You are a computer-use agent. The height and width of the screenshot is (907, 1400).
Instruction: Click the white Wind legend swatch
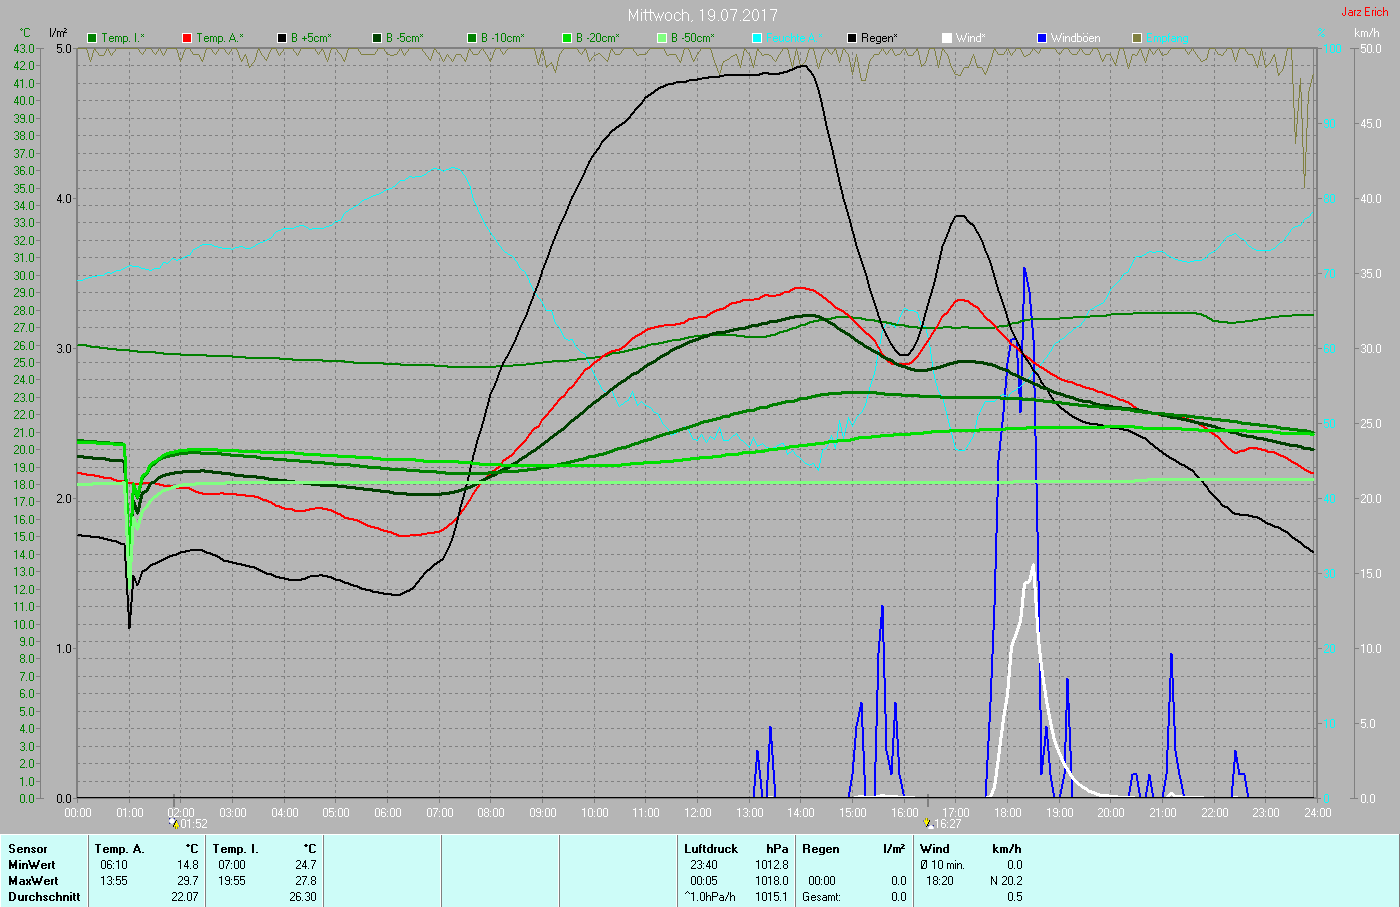pos(947,38)
